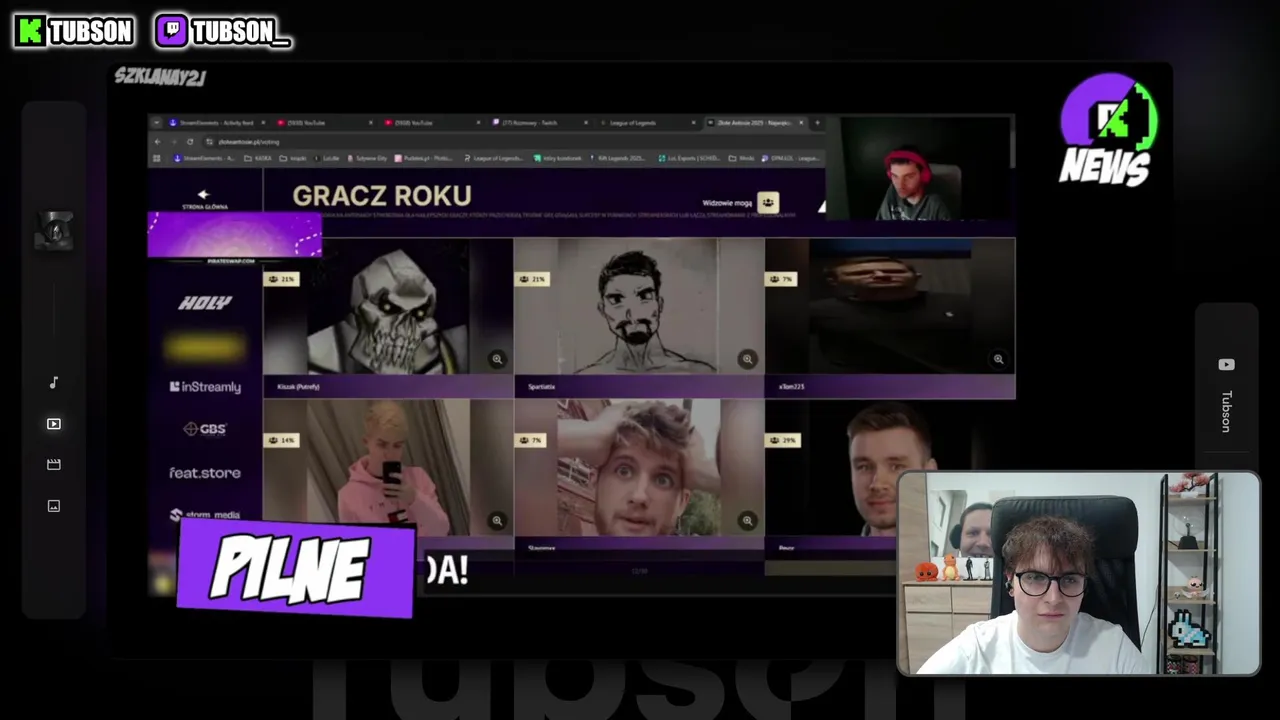Click the Widzowie mogą label text

tap(727, 203)
